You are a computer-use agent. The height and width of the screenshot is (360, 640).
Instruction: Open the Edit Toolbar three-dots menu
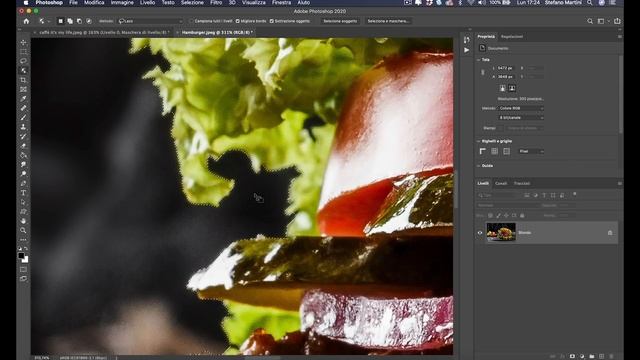tap(23, 240)
